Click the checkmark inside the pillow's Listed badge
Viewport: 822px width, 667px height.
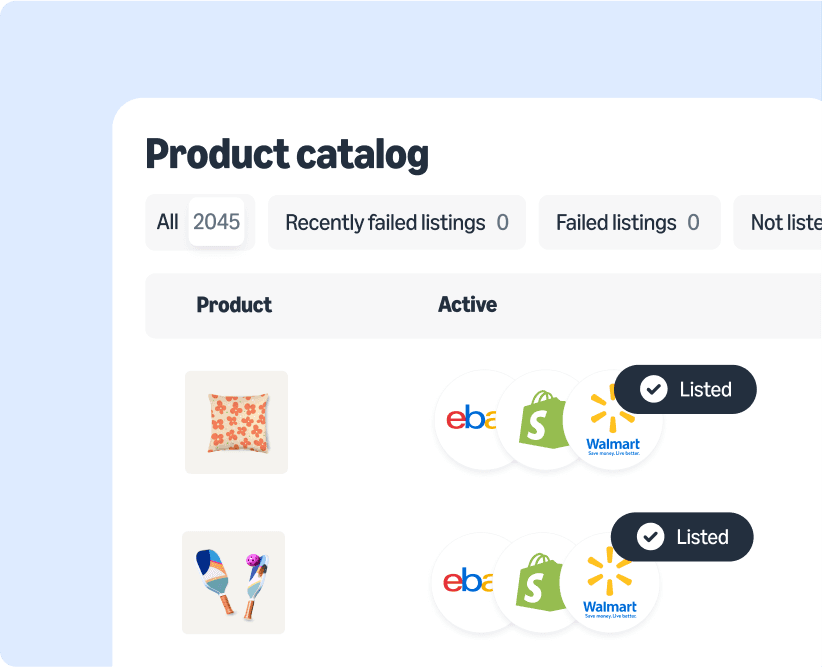(x=653, y=389)
